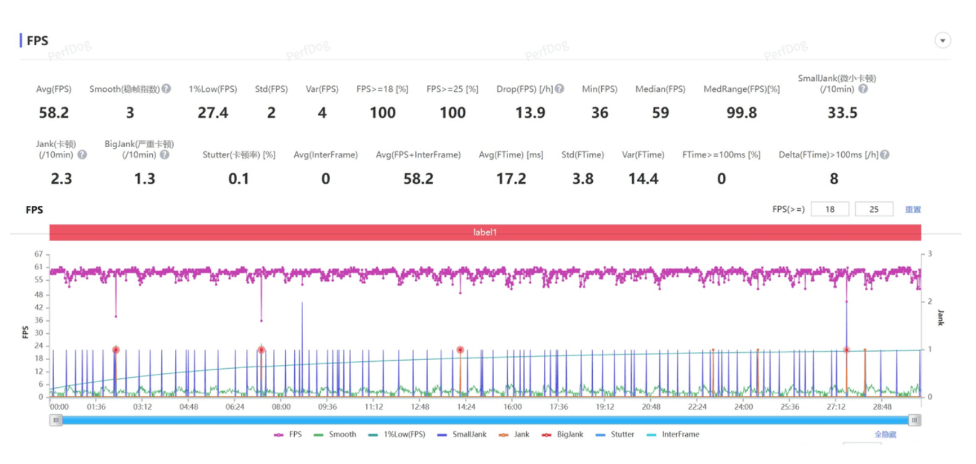Collapse the FPS panel with the top-right arrow
This screenshot has width=976, height=464.
point(941,40)
